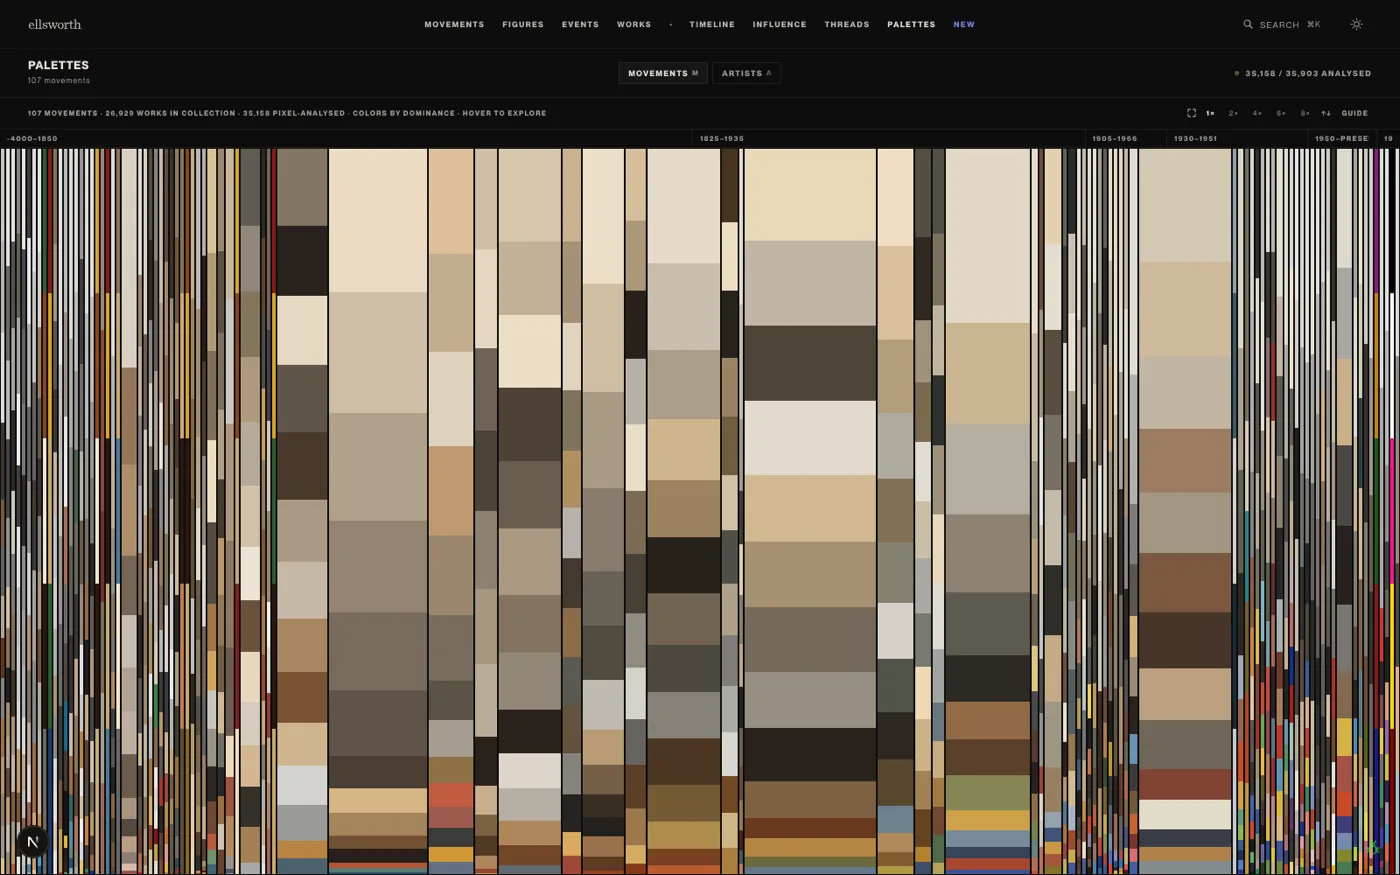Screen dimensions: 1400x875
Task: Click the up-down sort arrows icon
Action: (1326, 113)
